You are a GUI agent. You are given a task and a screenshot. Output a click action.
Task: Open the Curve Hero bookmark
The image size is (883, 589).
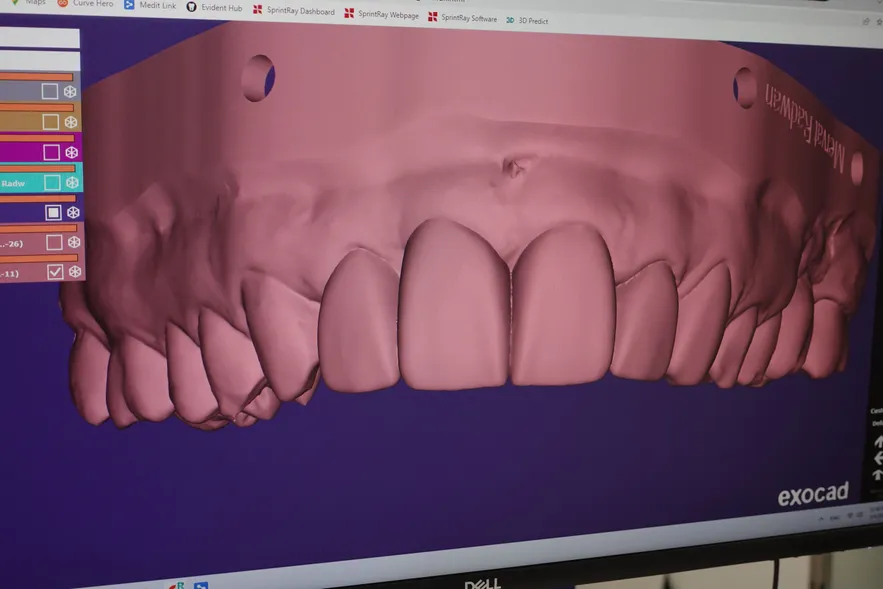[x=86, y=3]
